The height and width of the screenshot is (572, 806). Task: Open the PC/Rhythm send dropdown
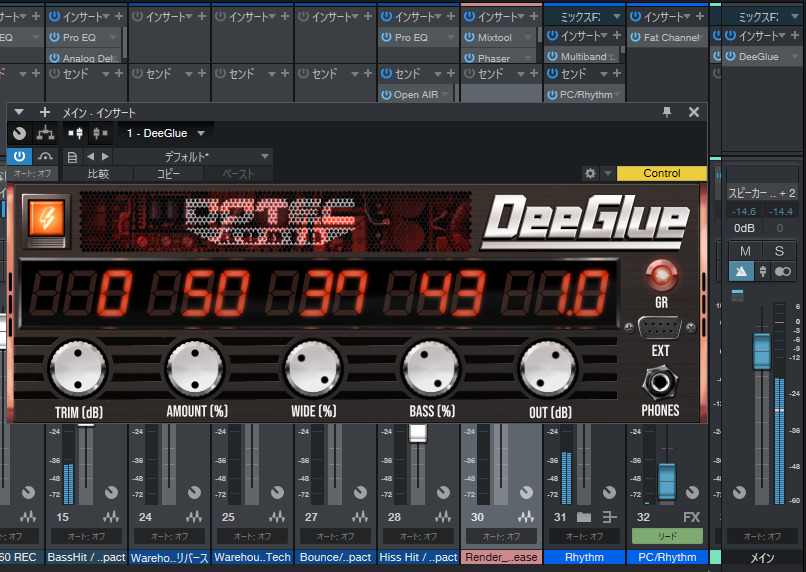click(x=617, y=95)
